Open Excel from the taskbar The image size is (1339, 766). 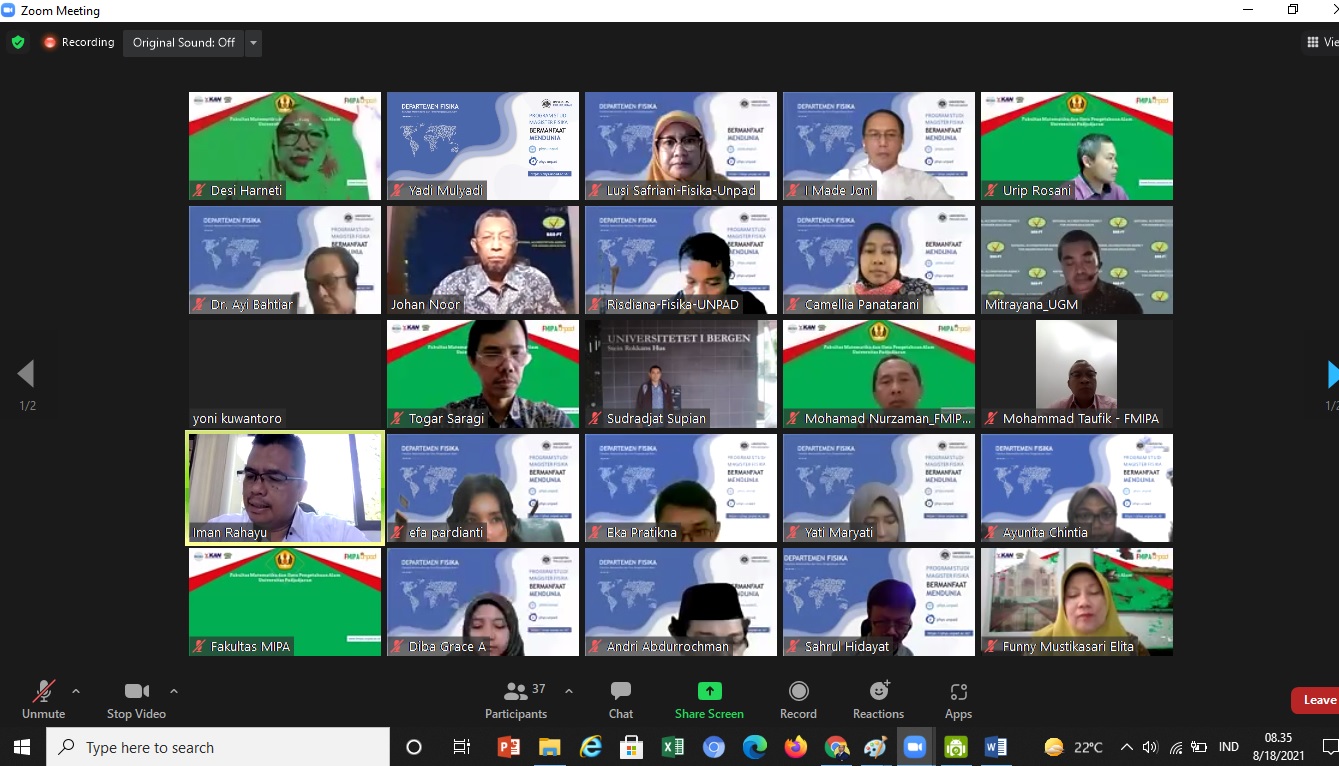672,747
